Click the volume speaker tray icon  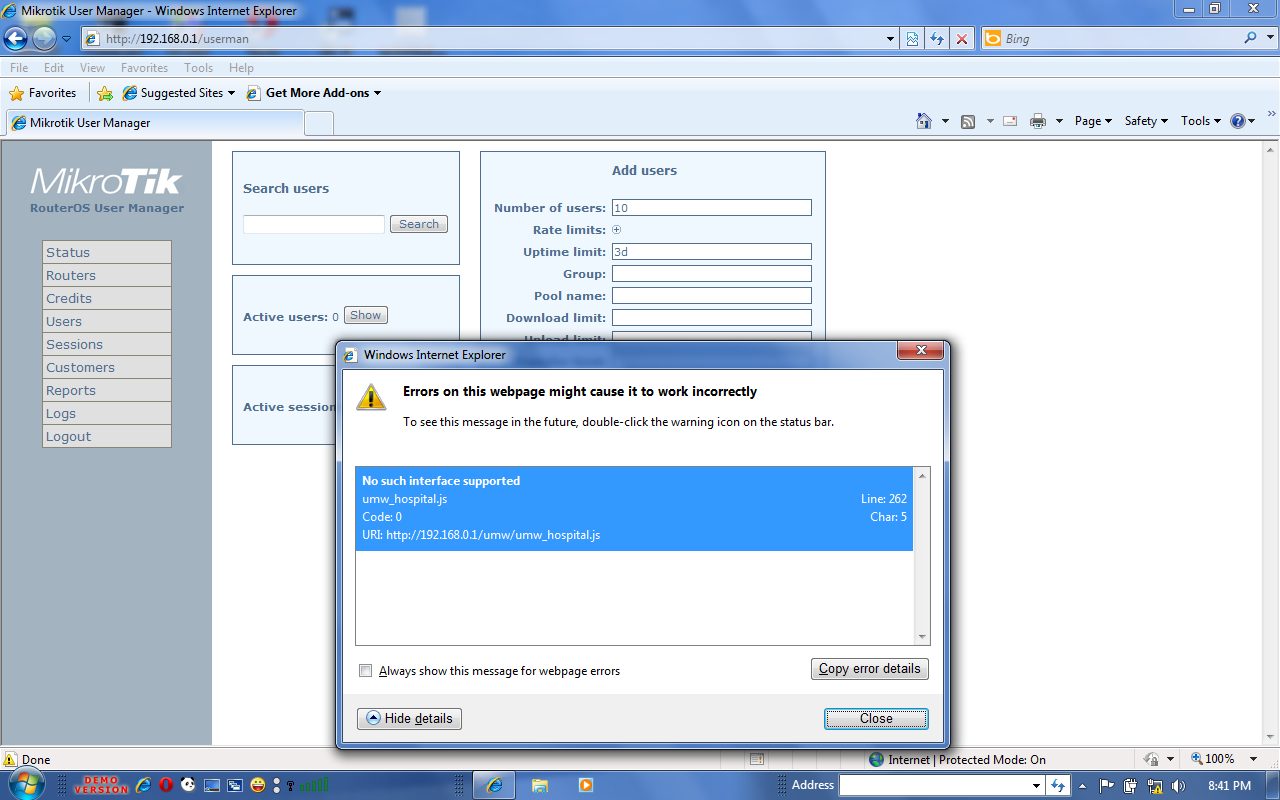pyautogui.click(x=1178, y=786)
